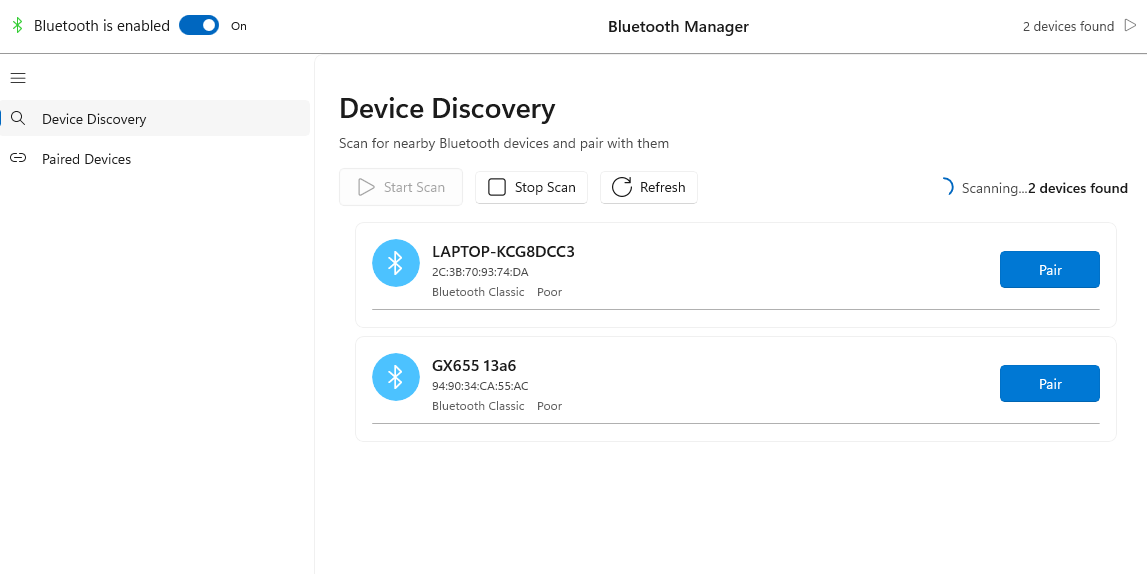This screenshot has height=574, width=1147.
Task: Turn off the Bluetooth enabled switch
Action: (x=199, y=26)
